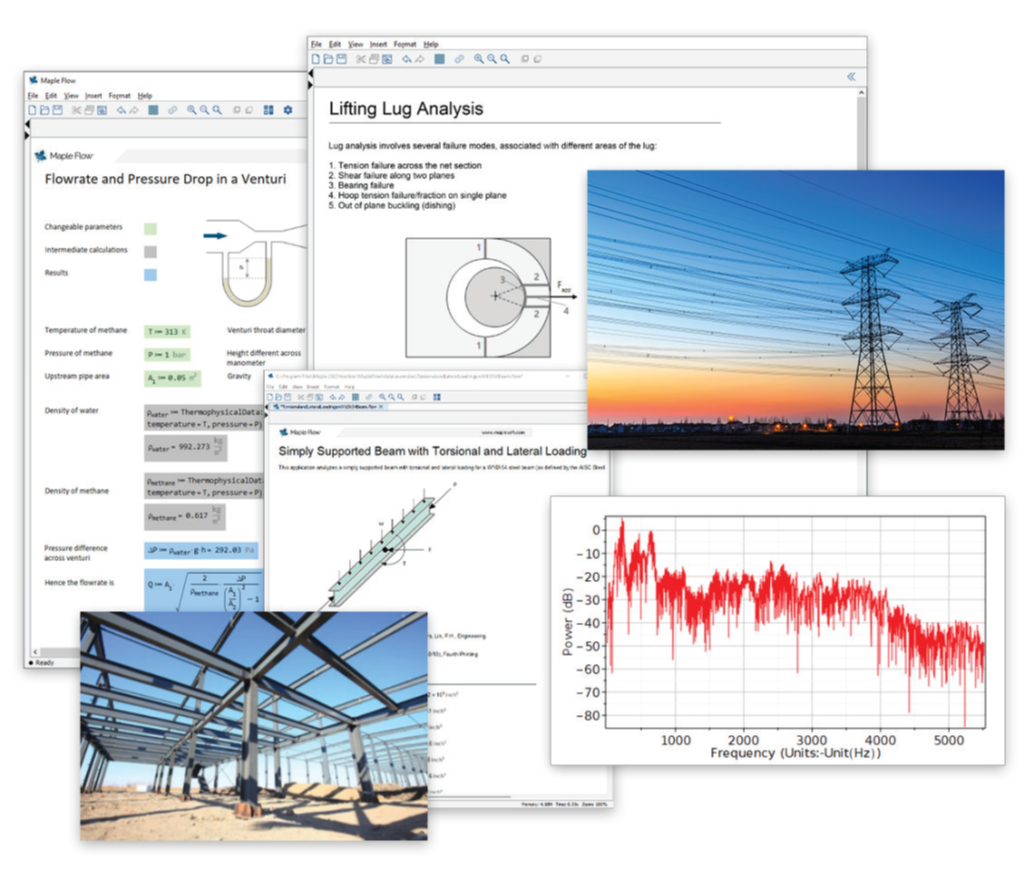Click the black collapse triangle in Lifting Lug window
This screenshot has width=1027, height=874.
point(310,74)
